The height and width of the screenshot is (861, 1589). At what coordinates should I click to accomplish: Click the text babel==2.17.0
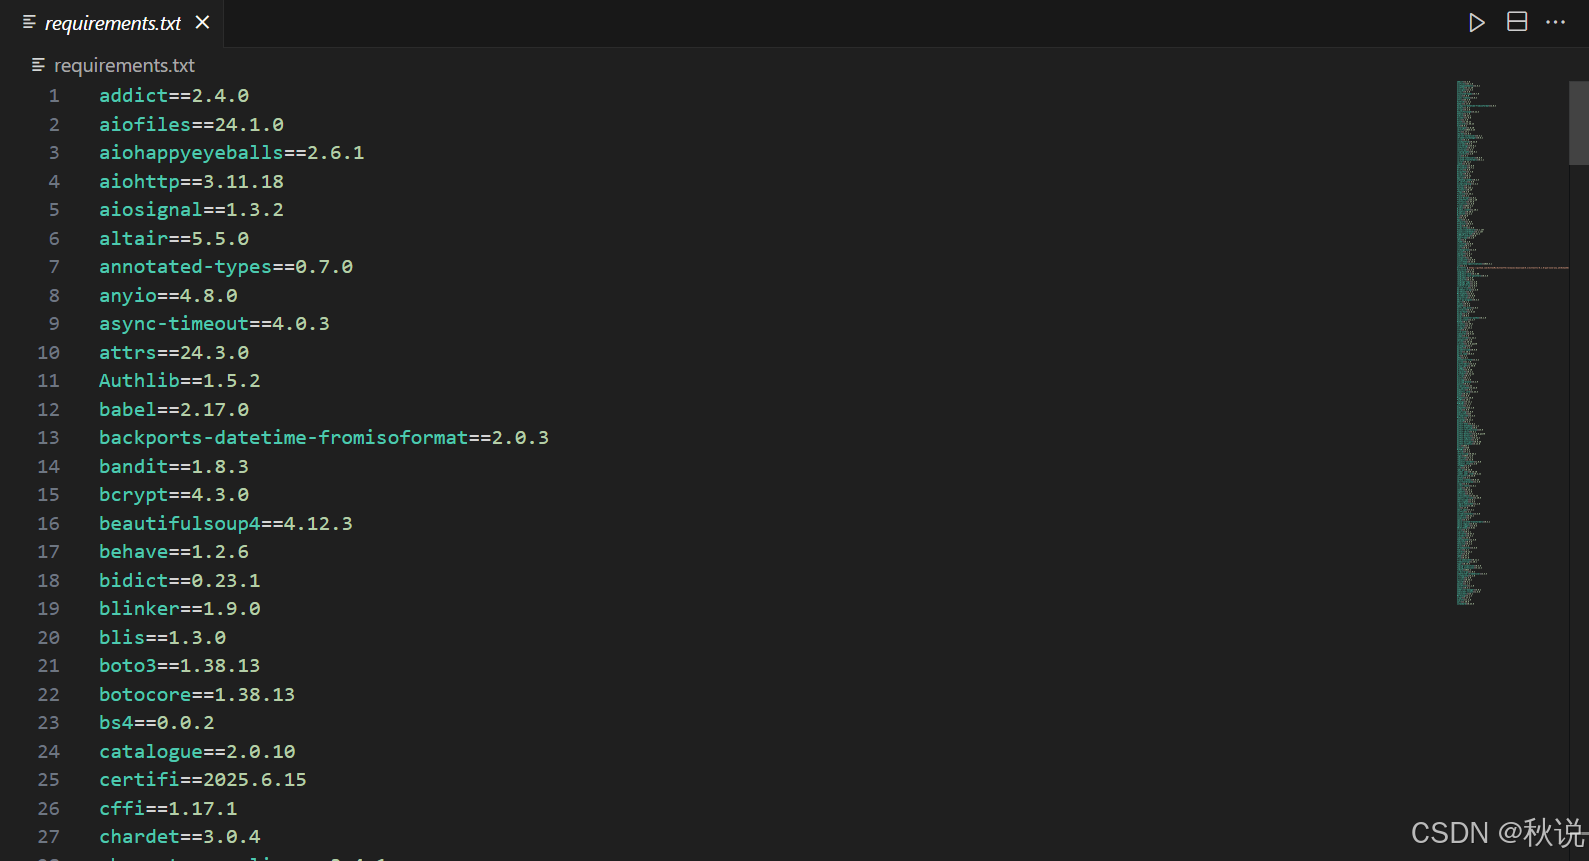(174, 410)
